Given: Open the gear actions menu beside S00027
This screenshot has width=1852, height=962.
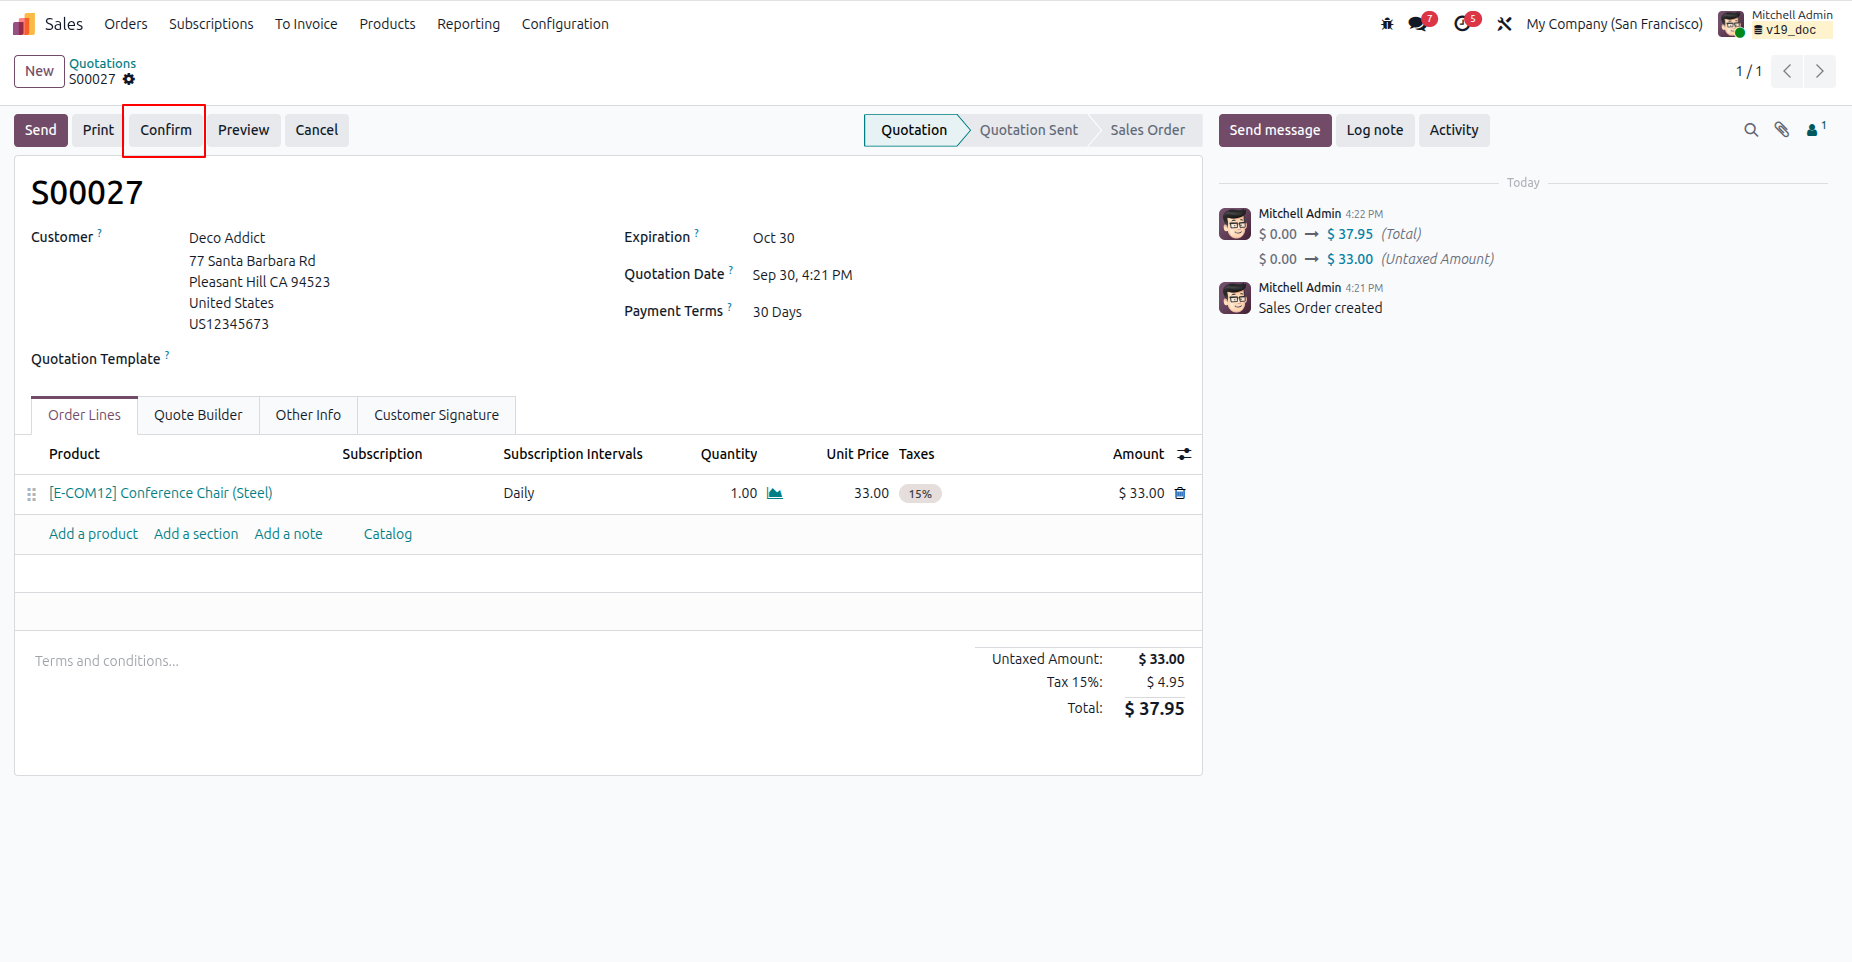Looking at the screenshot, I should coord(129,79).
